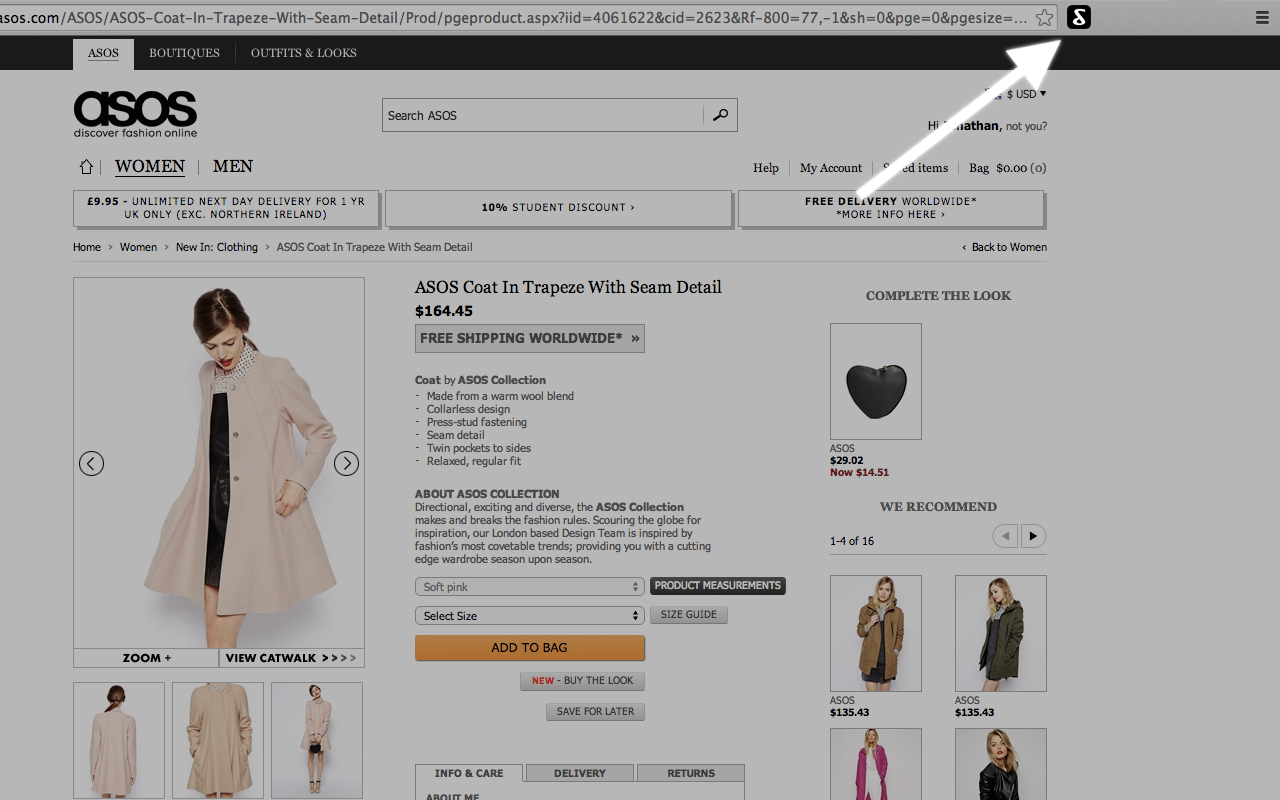Switch to the Boutiques tab

click(184, 53)
